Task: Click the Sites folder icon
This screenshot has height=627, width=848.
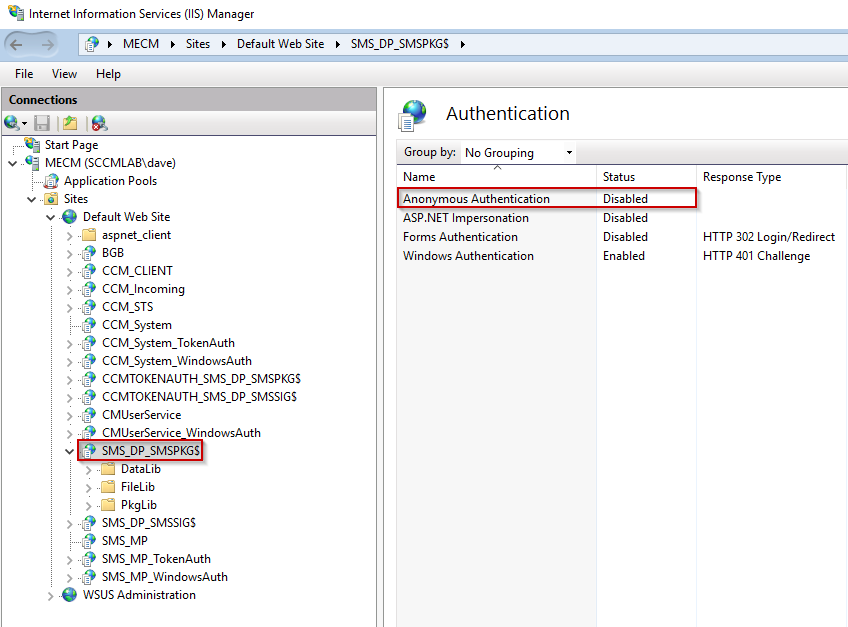Action: 51,199
